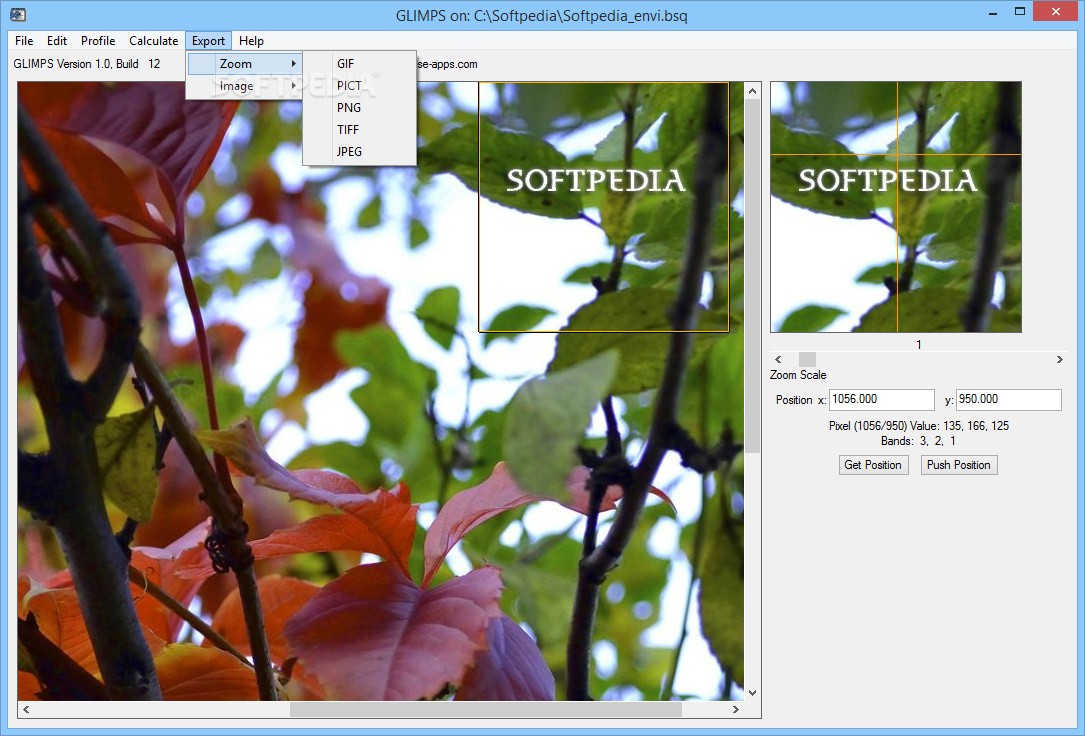
Task: Expand the Image export submenu
Action: (x=245, y=86)
